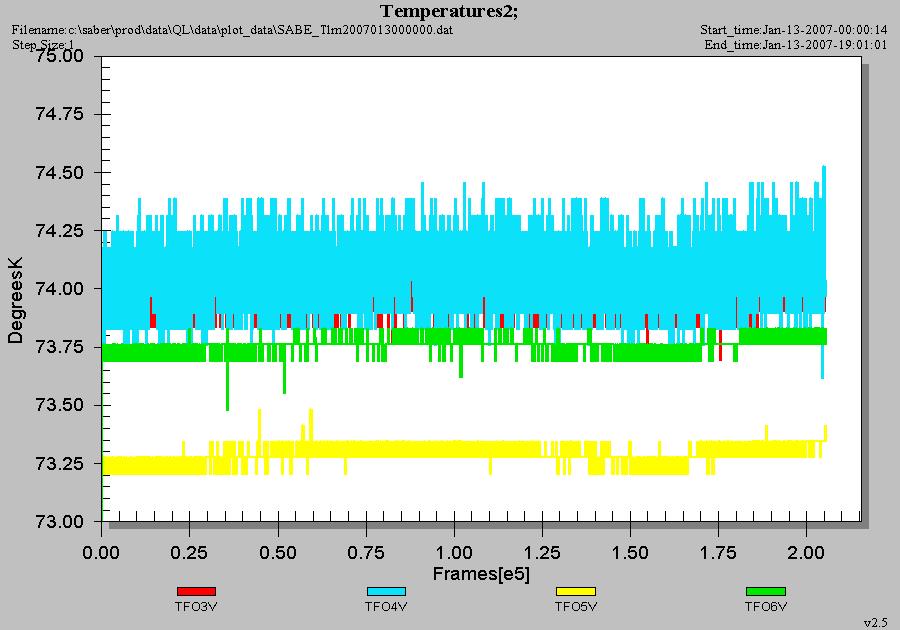
Task: Click the 0.25 x-axis tick label
Action: 189,553
